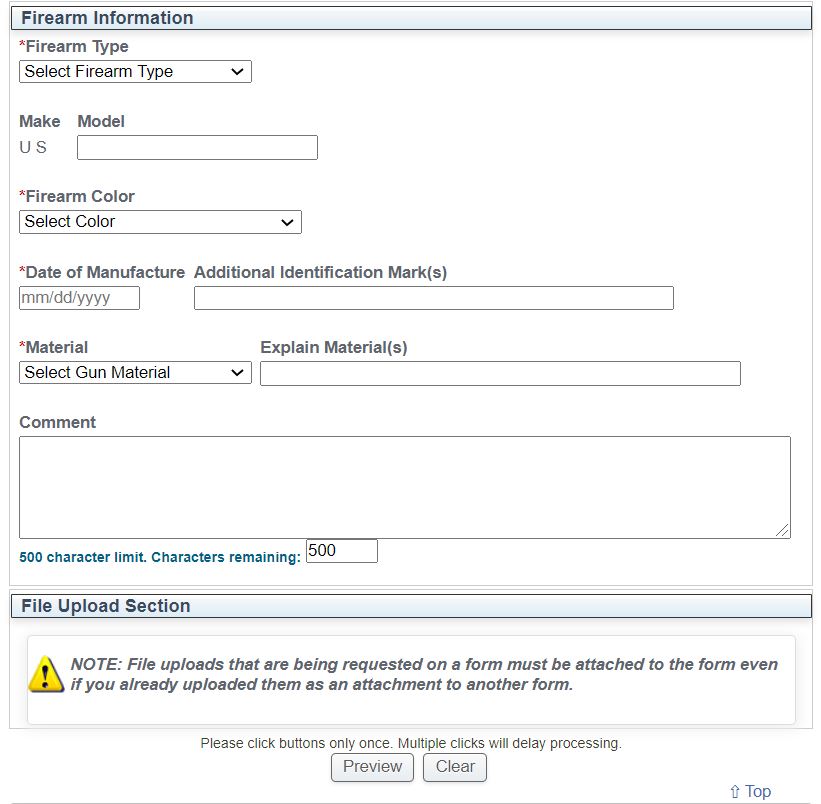This screenshot has width=821, height=804.
Task: Click the Select Color dropdown arrow
Action: 287,222
